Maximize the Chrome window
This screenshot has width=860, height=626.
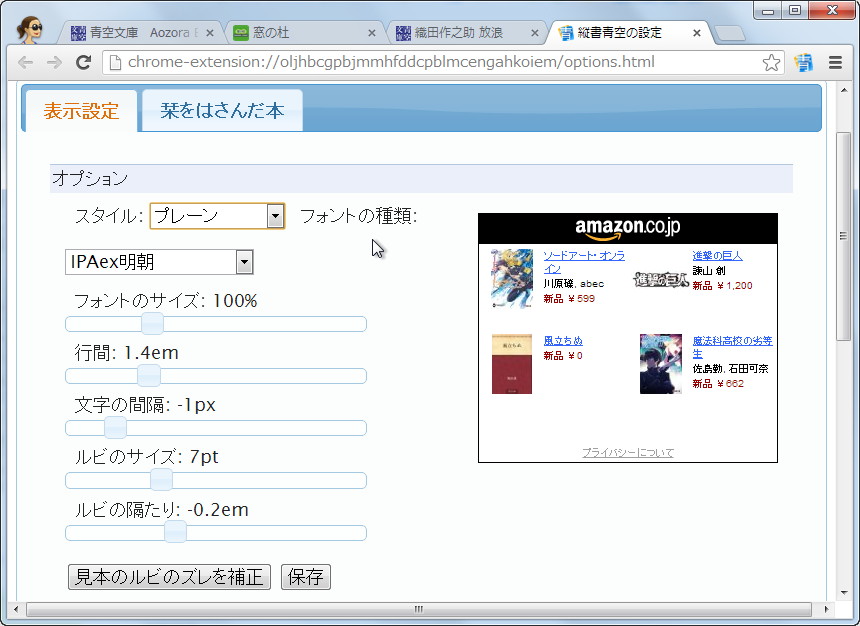[795, 10]
